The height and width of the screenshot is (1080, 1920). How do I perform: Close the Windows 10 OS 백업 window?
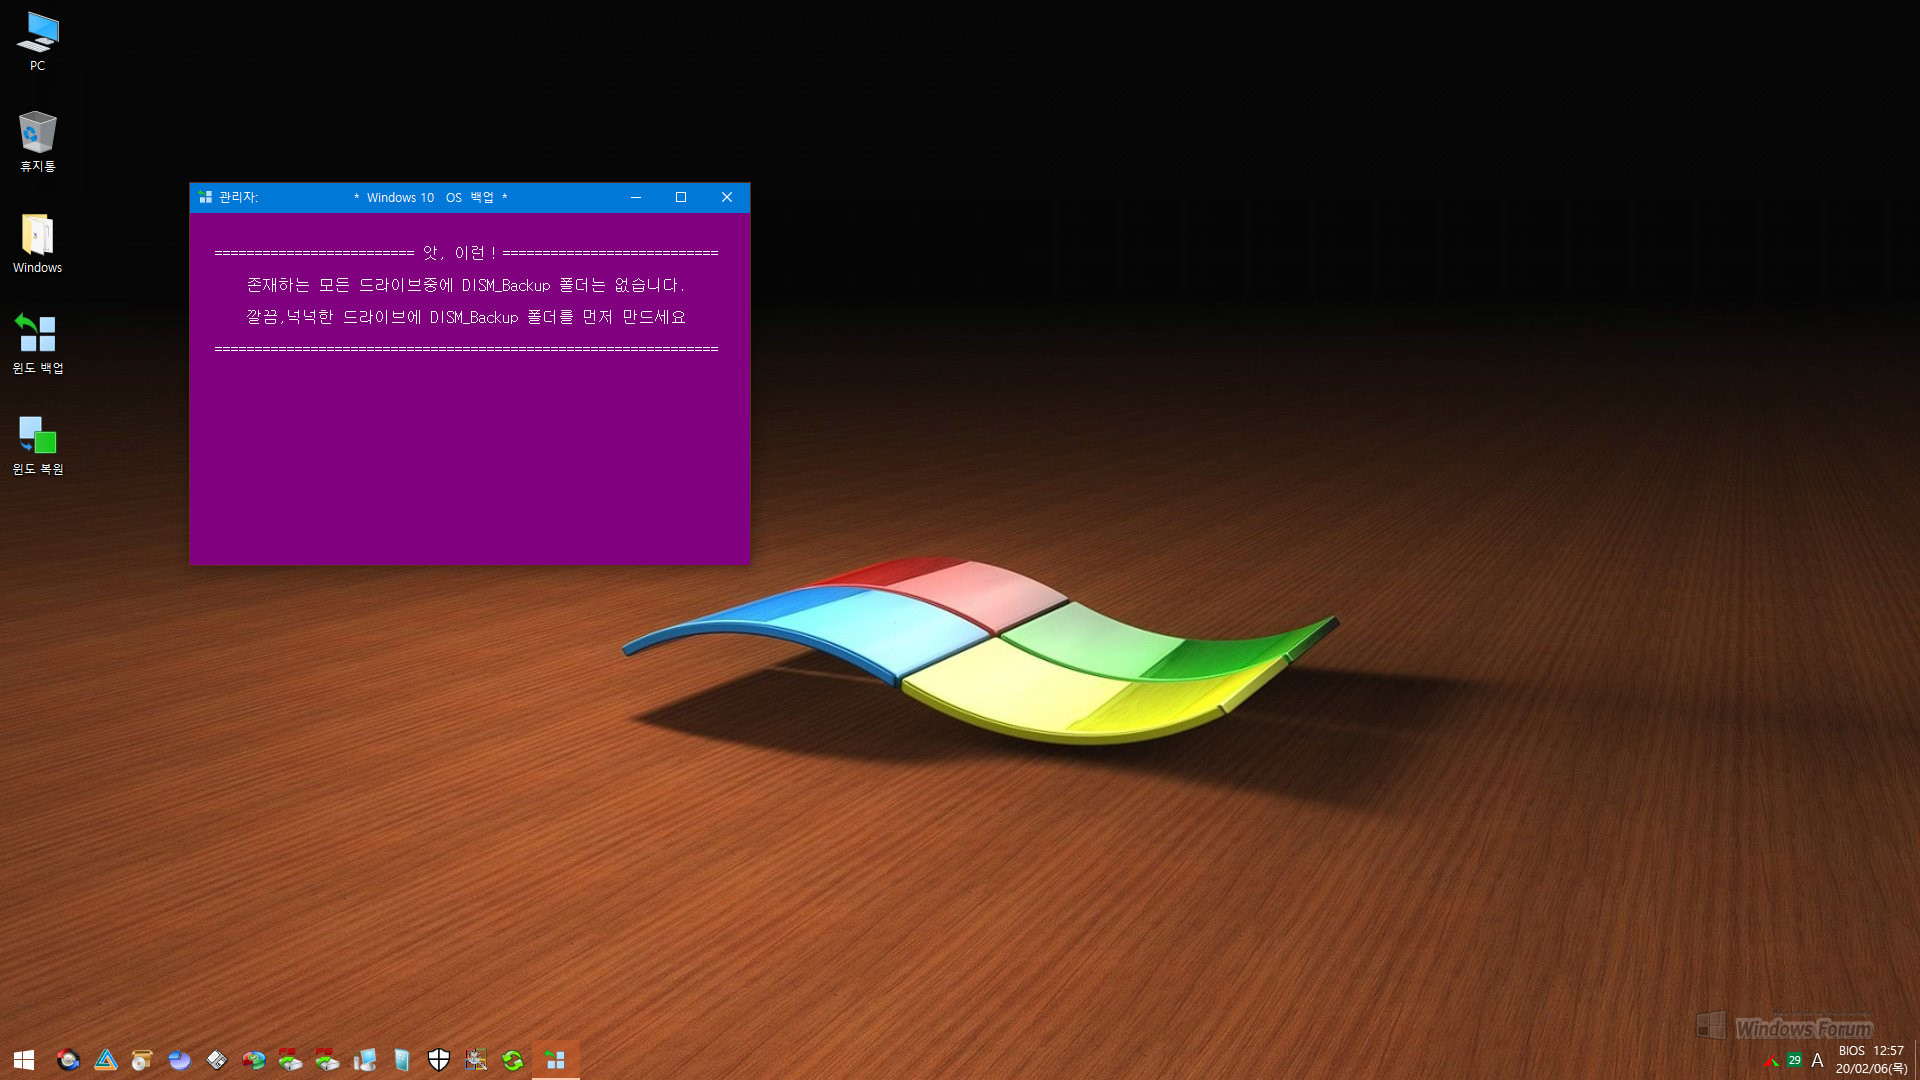[727, 197]
